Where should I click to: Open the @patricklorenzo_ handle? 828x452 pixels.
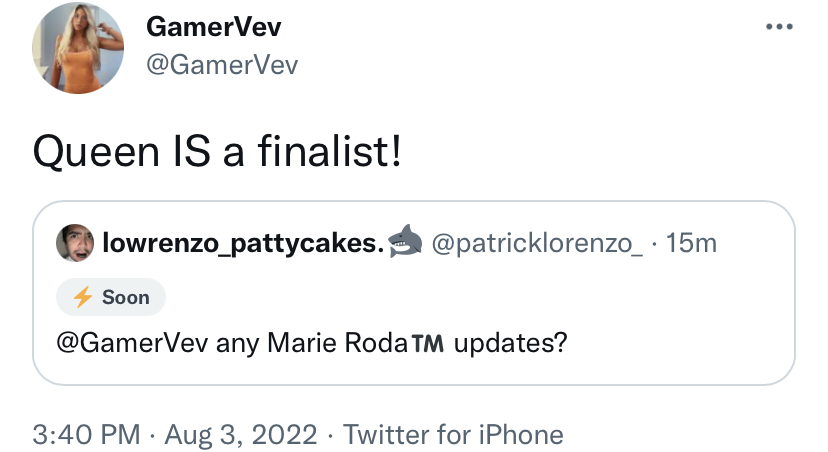[538, 243]
